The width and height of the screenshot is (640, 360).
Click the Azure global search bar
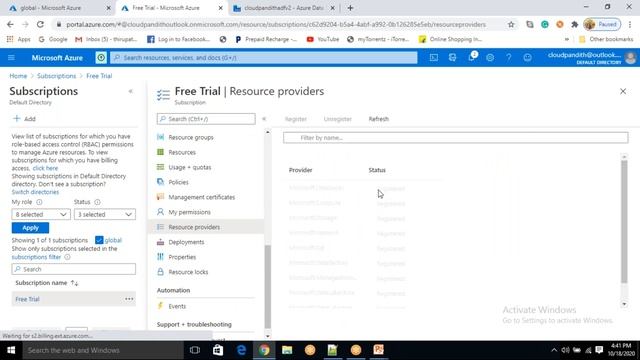tap(264, 58)
